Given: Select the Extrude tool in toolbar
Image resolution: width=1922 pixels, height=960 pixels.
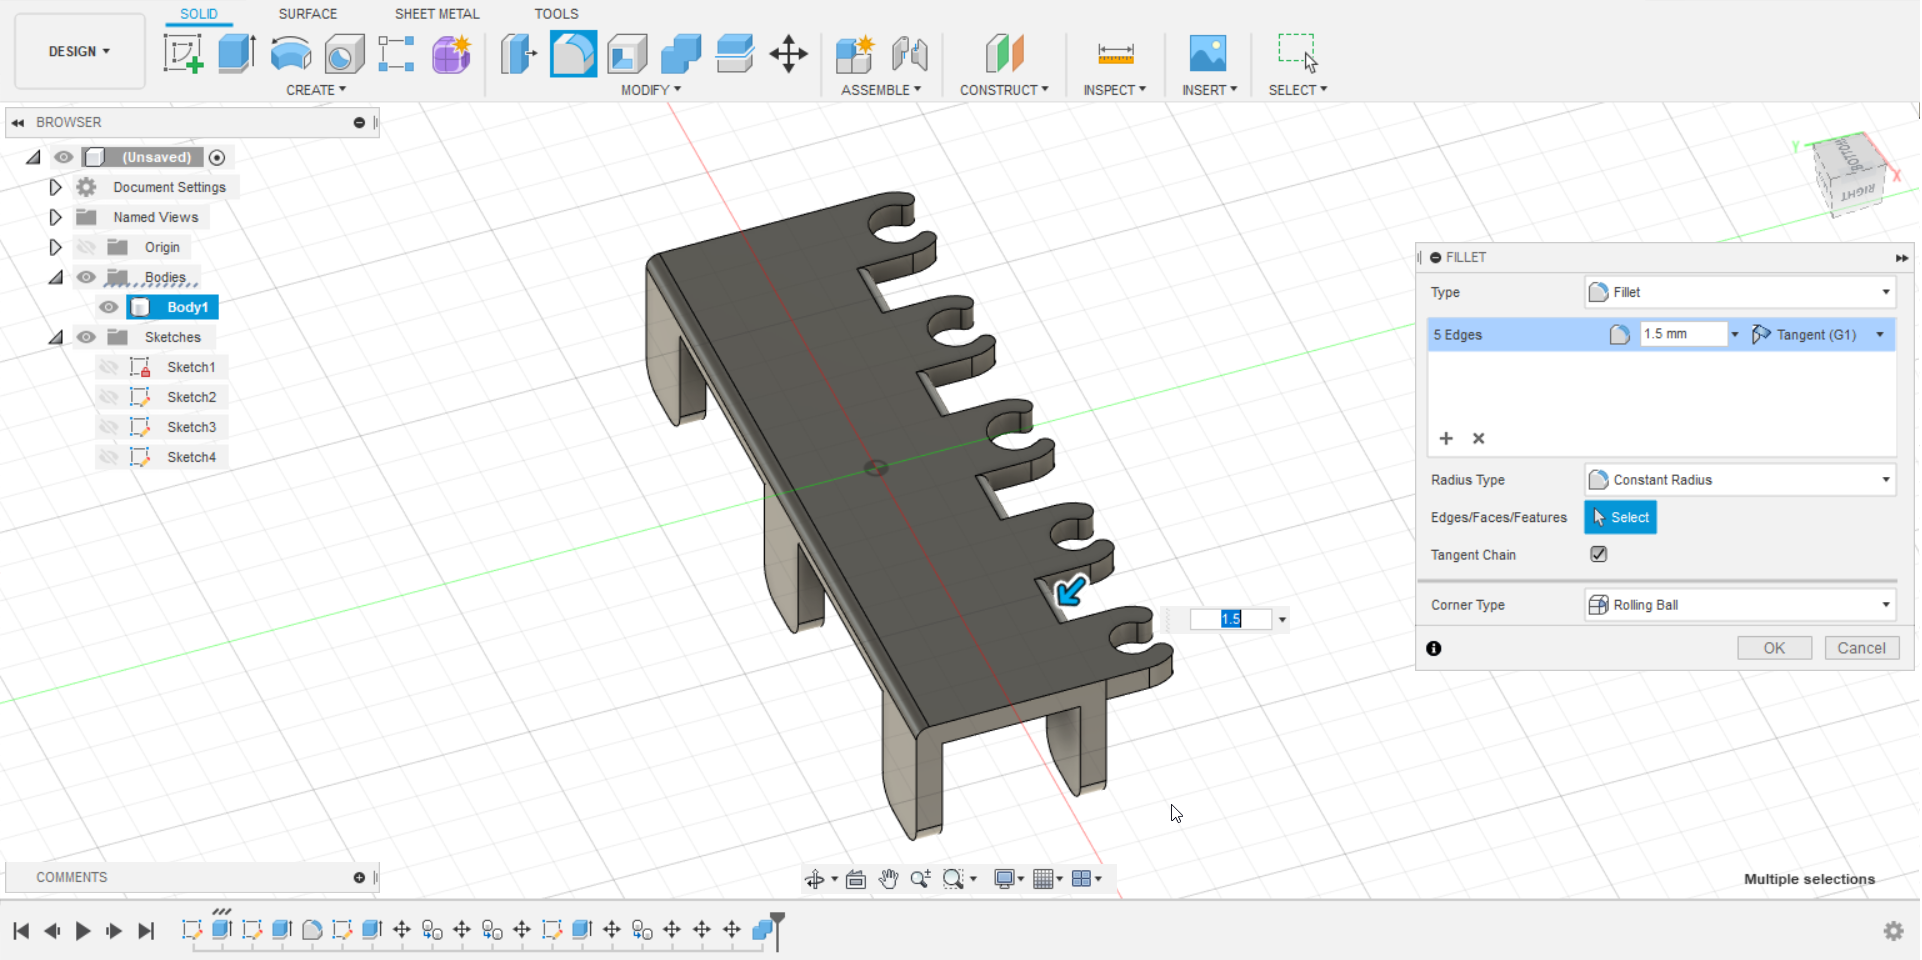Looking at the screenshot, I should coord(237,53).
